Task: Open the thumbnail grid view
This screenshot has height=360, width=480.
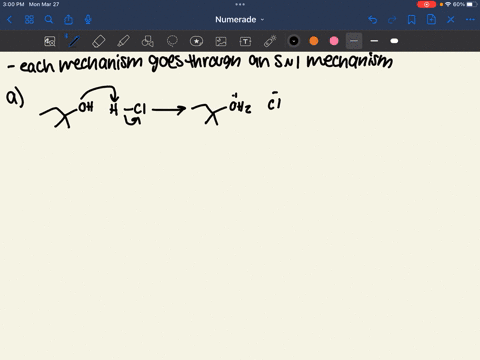Action: (x=29, y=20)
